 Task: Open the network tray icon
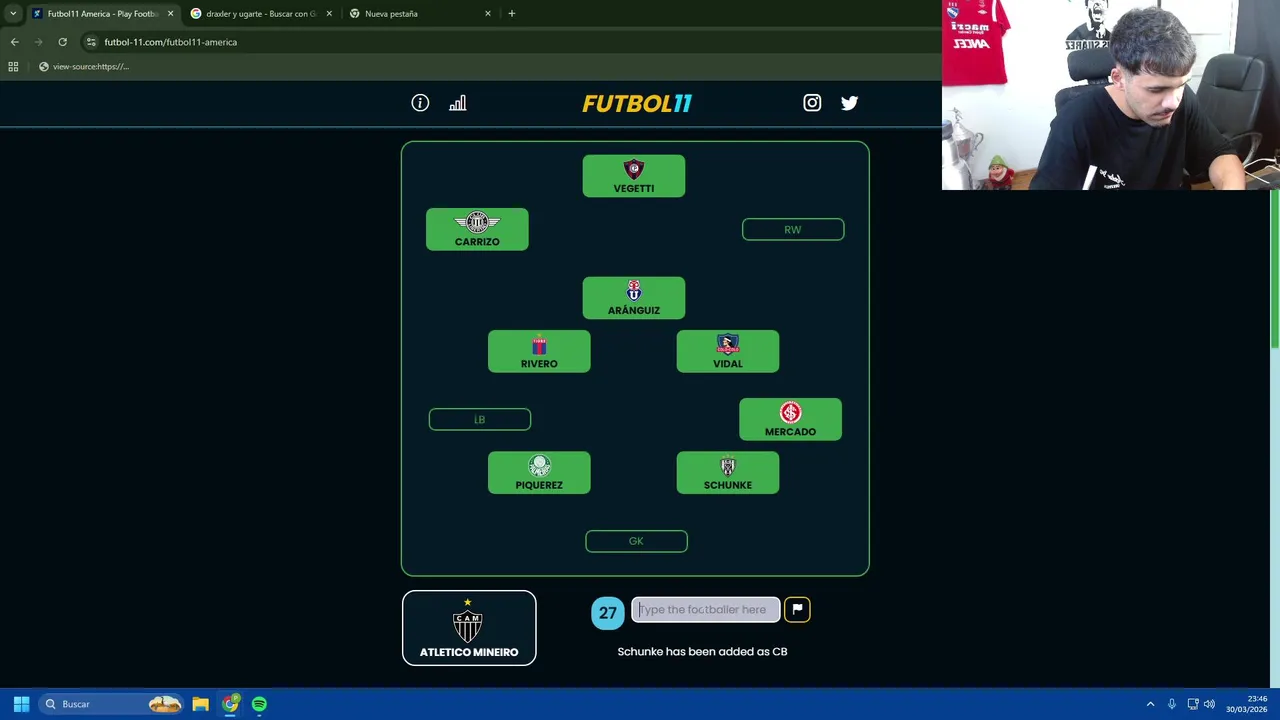coord(1192,704)
